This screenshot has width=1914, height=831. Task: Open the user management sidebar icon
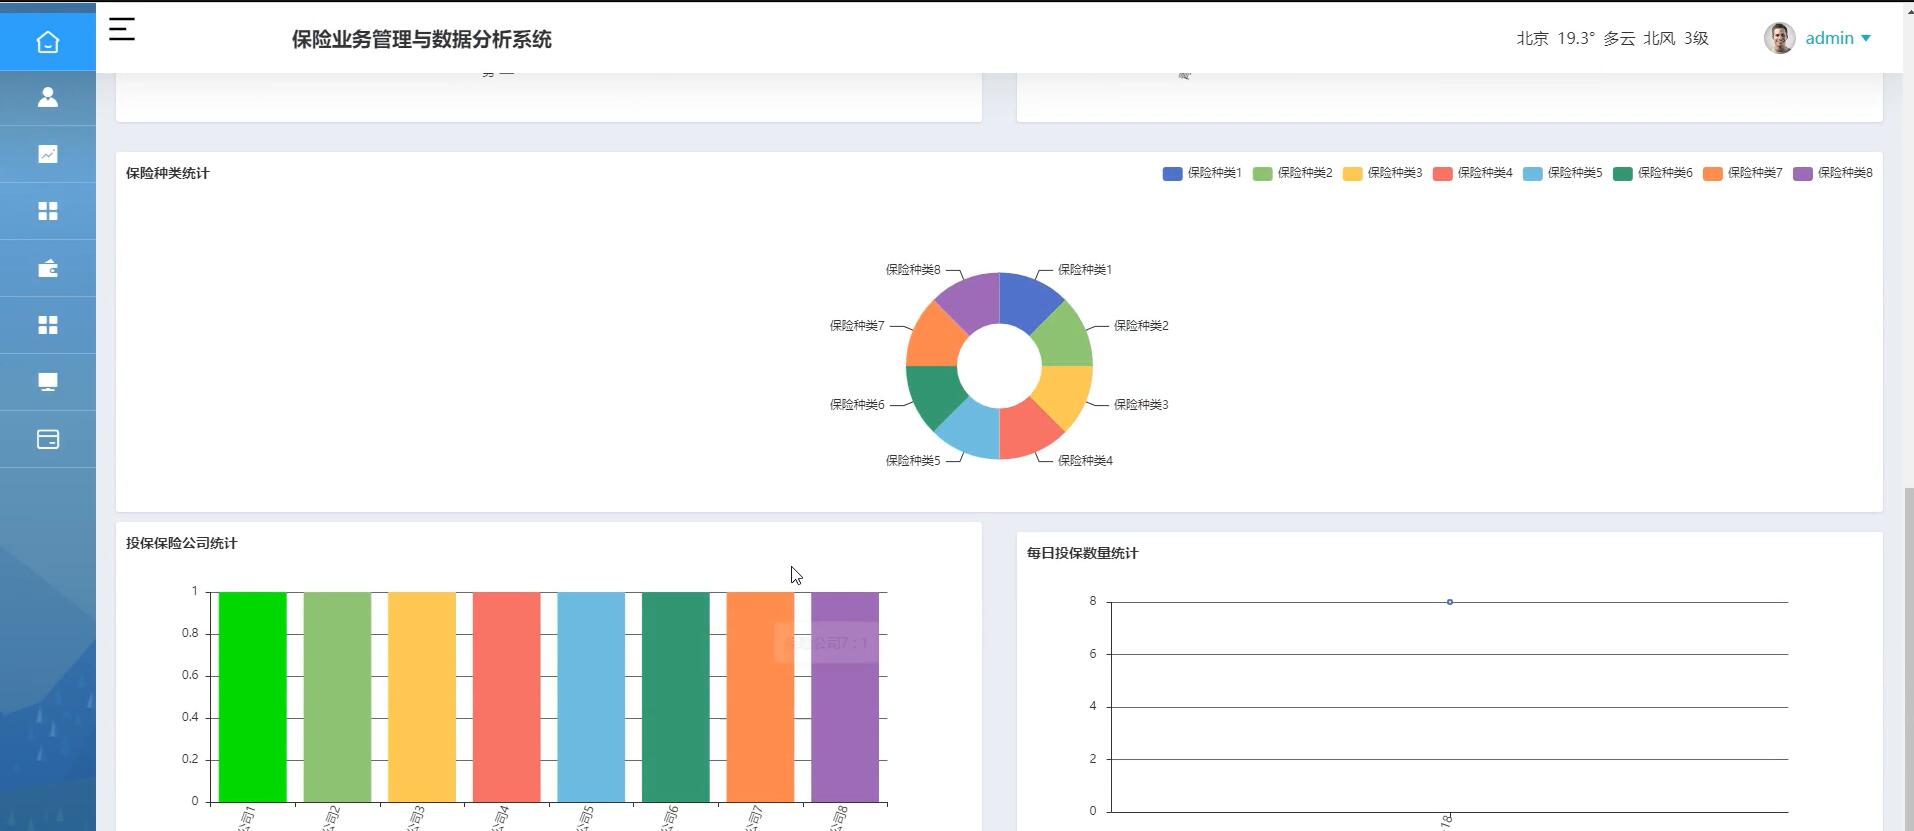(47, 97)
